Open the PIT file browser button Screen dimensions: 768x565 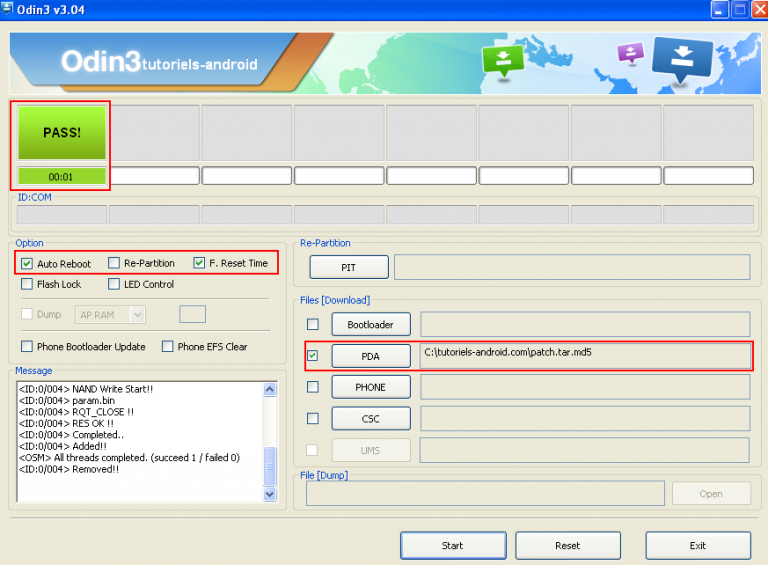coord(349,267)
